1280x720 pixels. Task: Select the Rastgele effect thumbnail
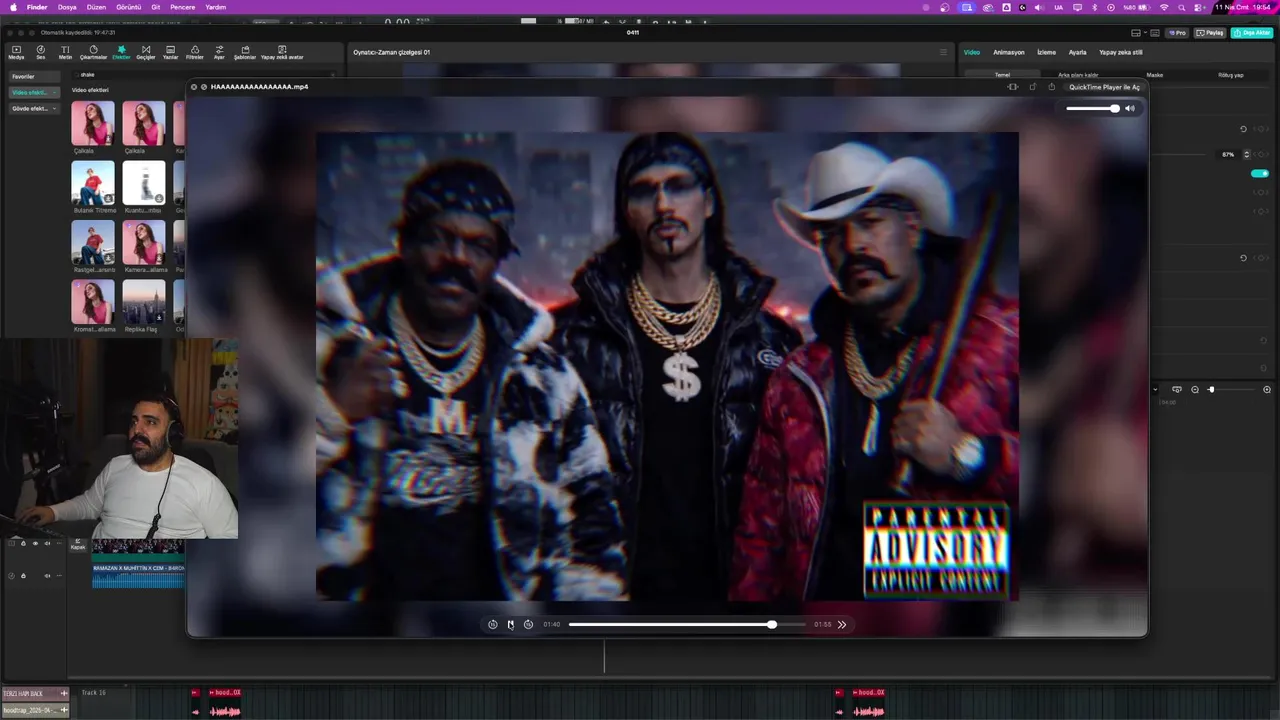tap(93, 243)
